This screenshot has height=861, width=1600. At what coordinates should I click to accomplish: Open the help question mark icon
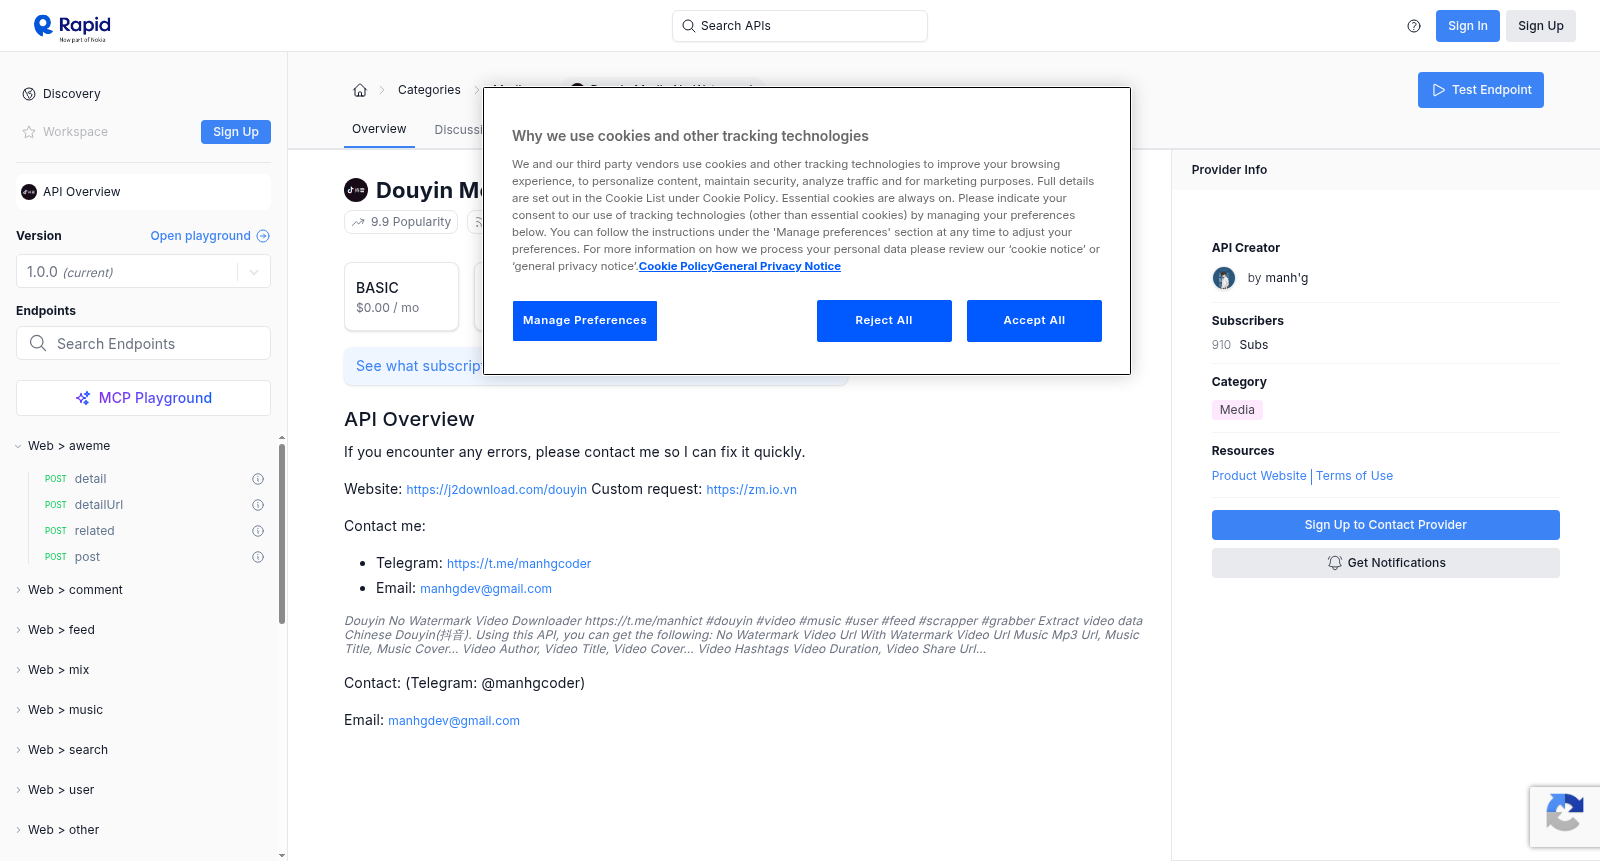click(x=1414, y=26)
